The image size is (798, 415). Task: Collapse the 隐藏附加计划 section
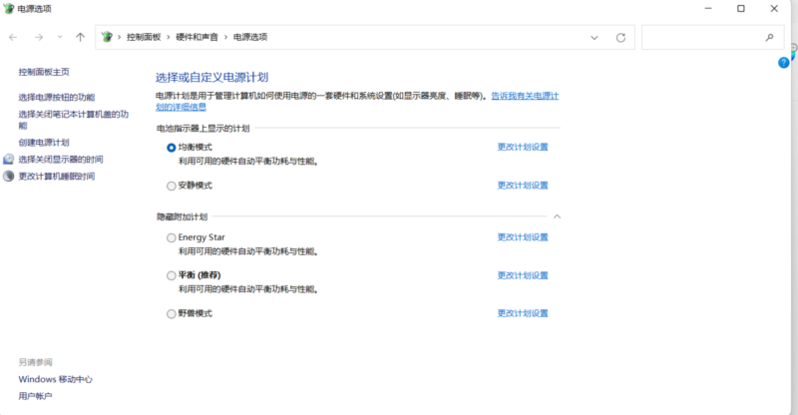557,216
